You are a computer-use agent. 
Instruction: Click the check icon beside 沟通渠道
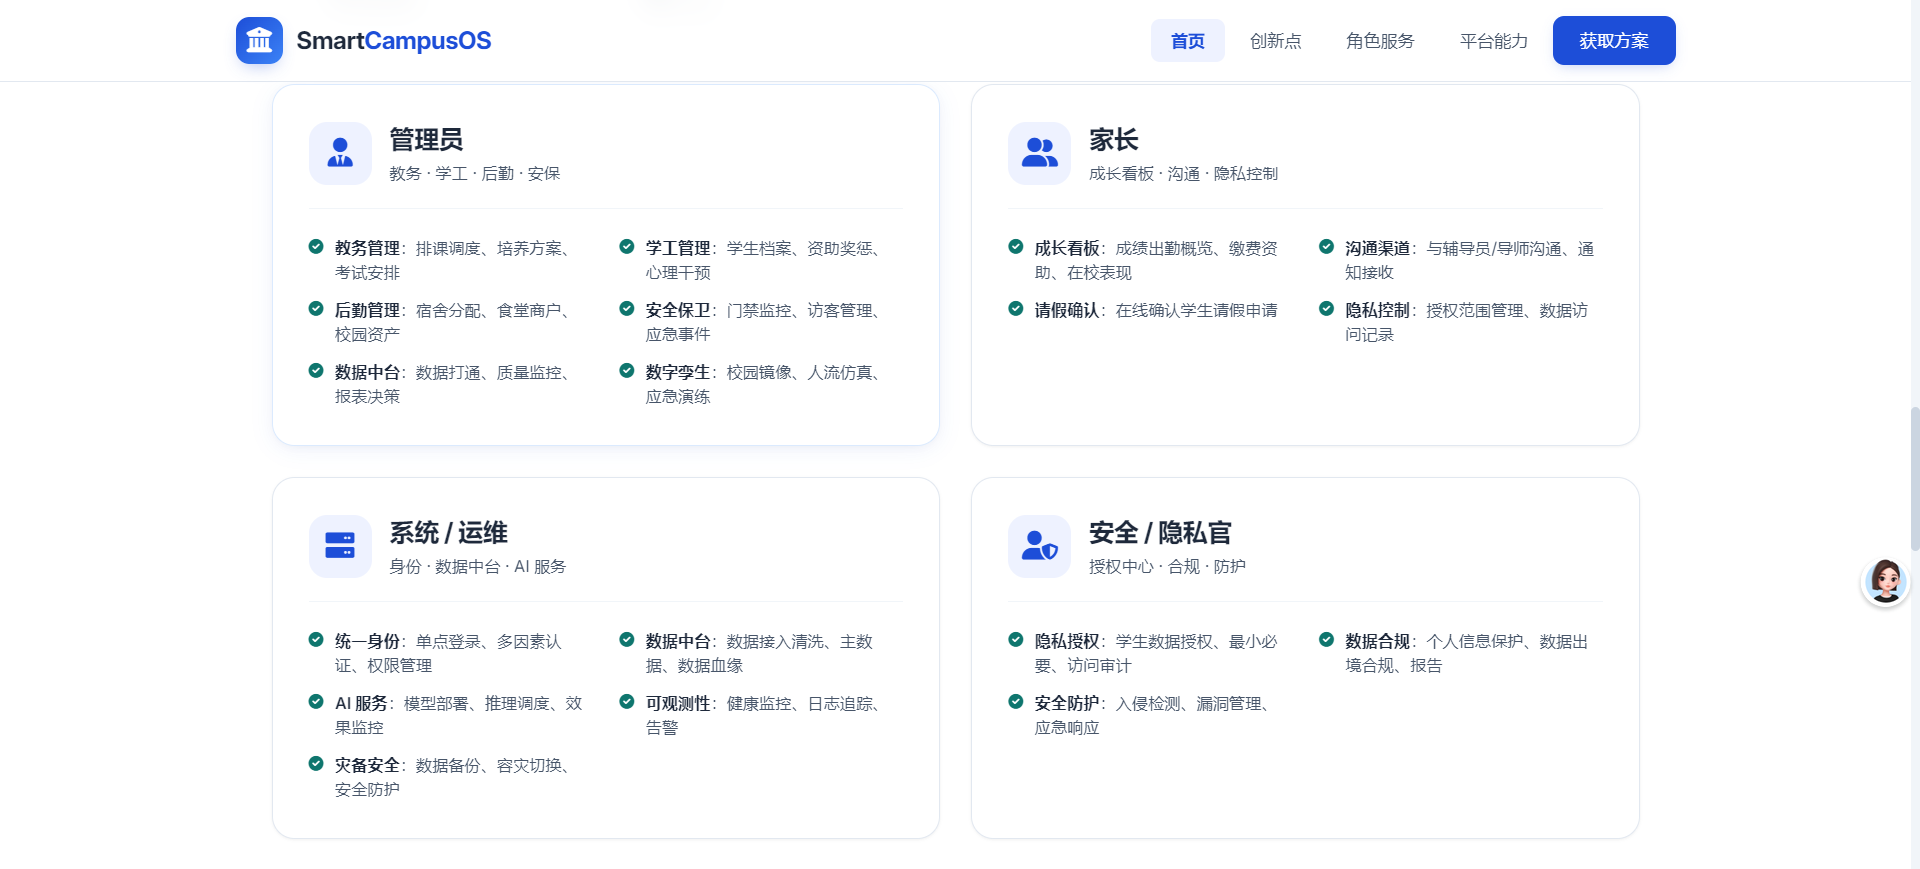tap(1326, 247)
